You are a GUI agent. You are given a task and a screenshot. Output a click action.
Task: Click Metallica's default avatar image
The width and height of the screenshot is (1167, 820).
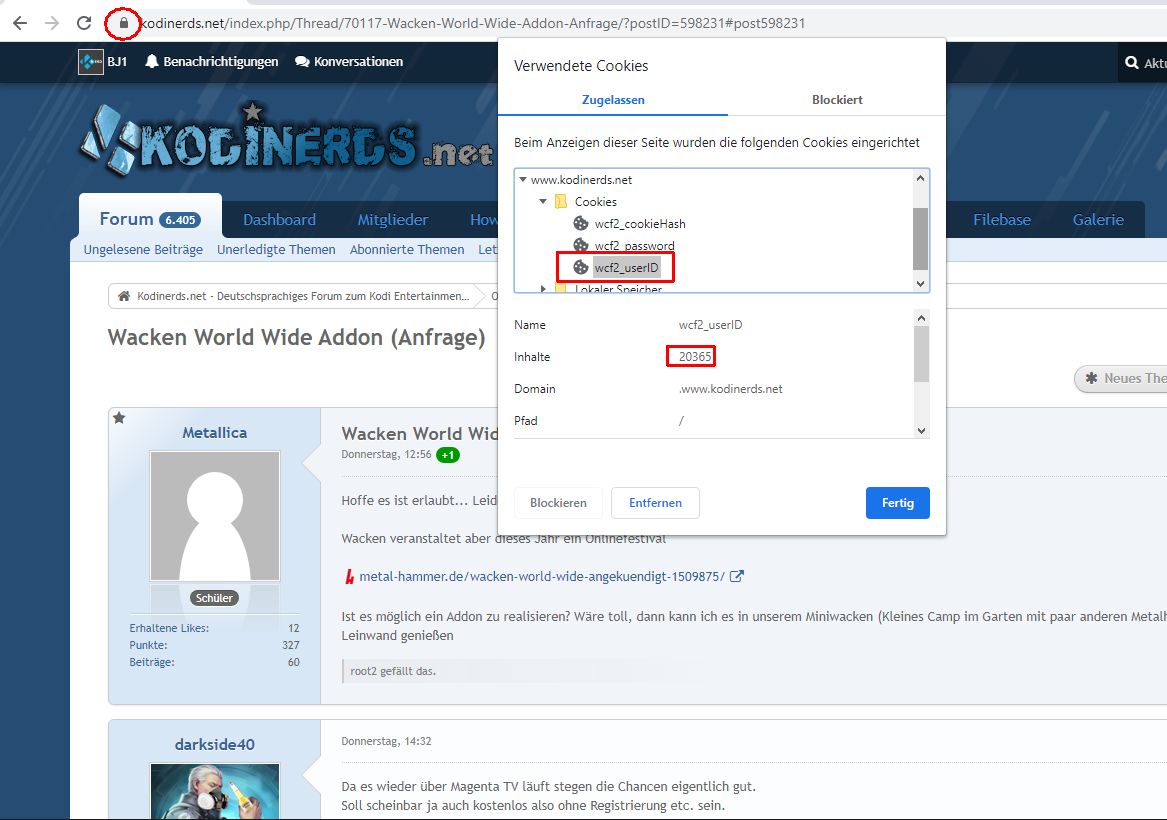tap(214, 516)
